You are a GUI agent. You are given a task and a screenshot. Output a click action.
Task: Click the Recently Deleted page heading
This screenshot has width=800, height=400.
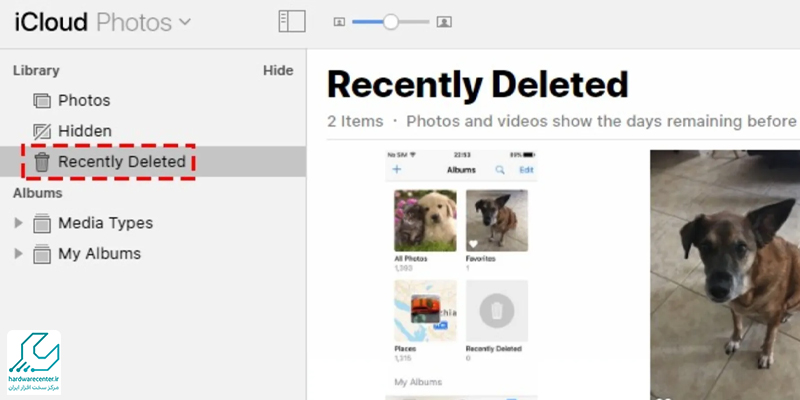478,85
